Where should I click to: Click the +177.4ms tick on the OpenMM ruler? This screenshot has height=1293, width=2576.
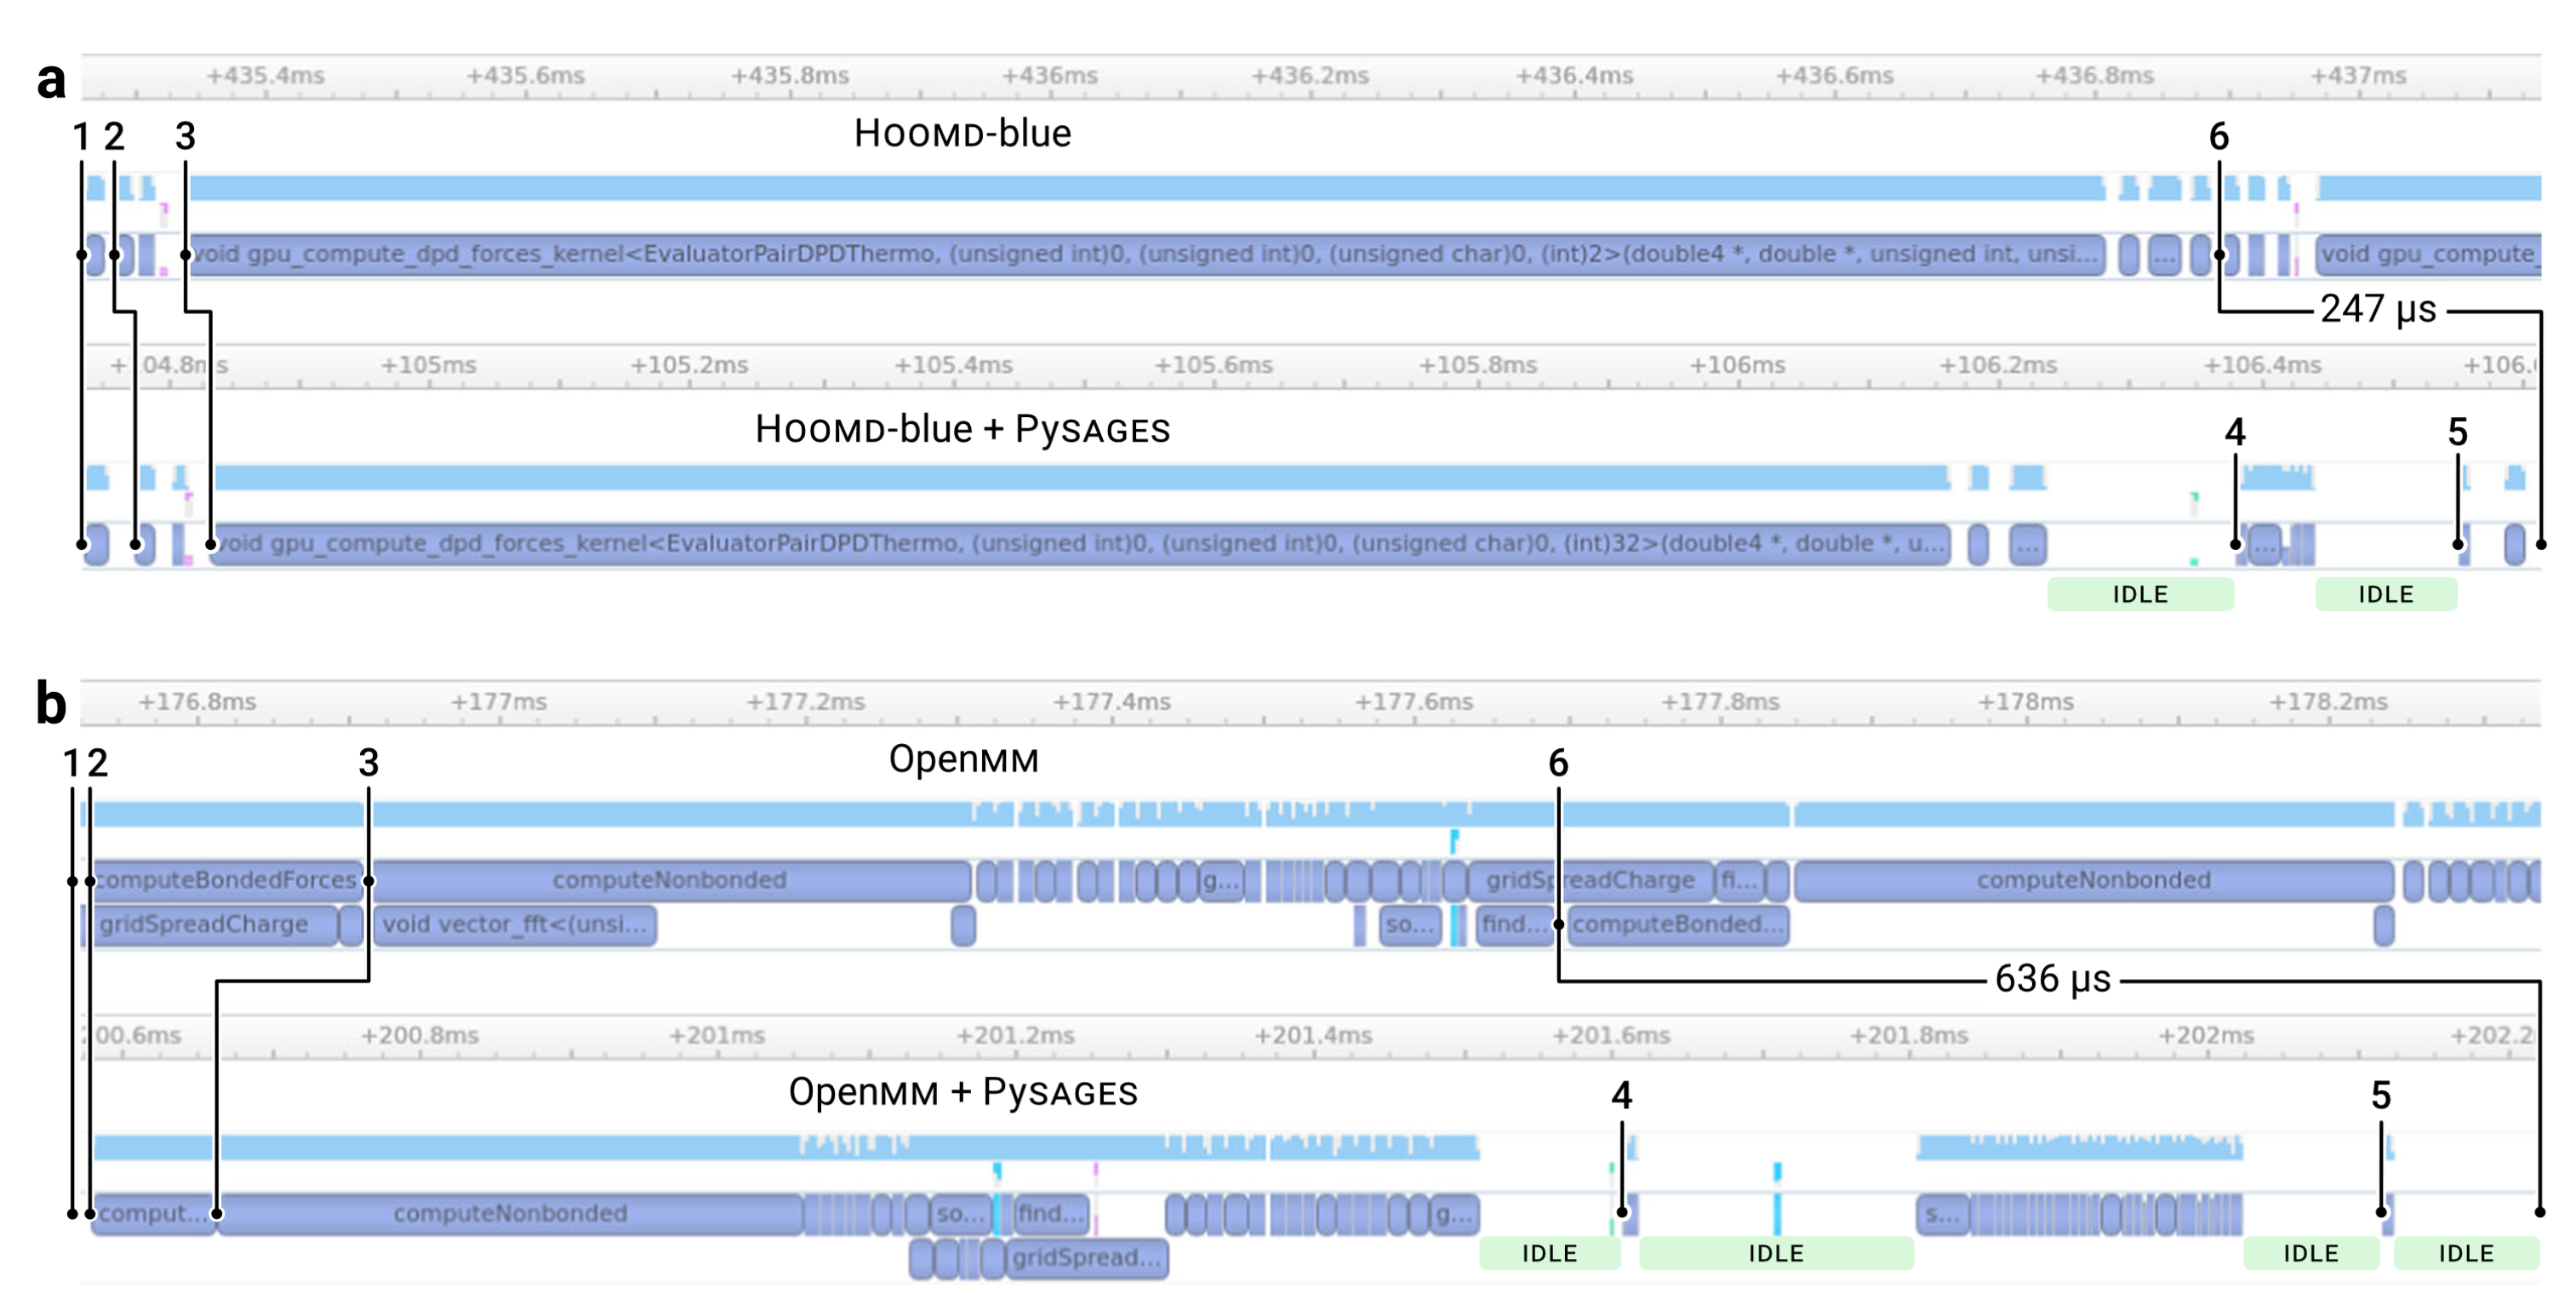[1111, 702]
